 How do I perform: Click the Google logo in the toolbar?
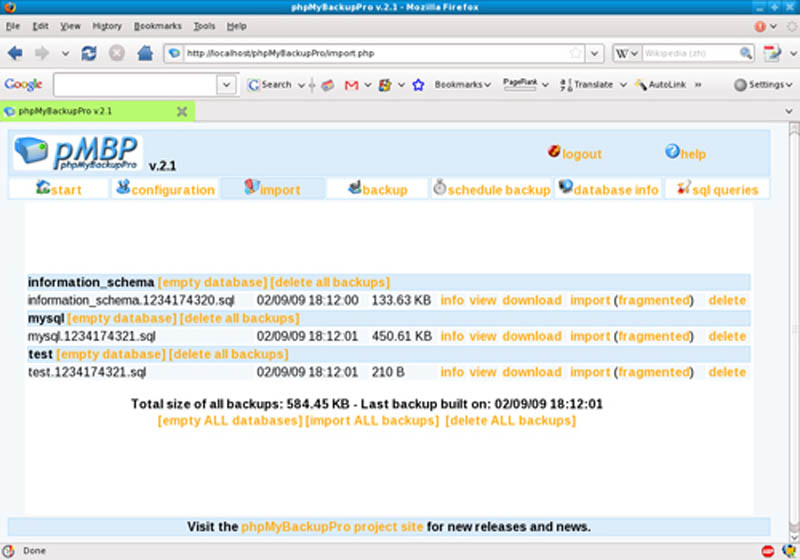tap(23, 84)
